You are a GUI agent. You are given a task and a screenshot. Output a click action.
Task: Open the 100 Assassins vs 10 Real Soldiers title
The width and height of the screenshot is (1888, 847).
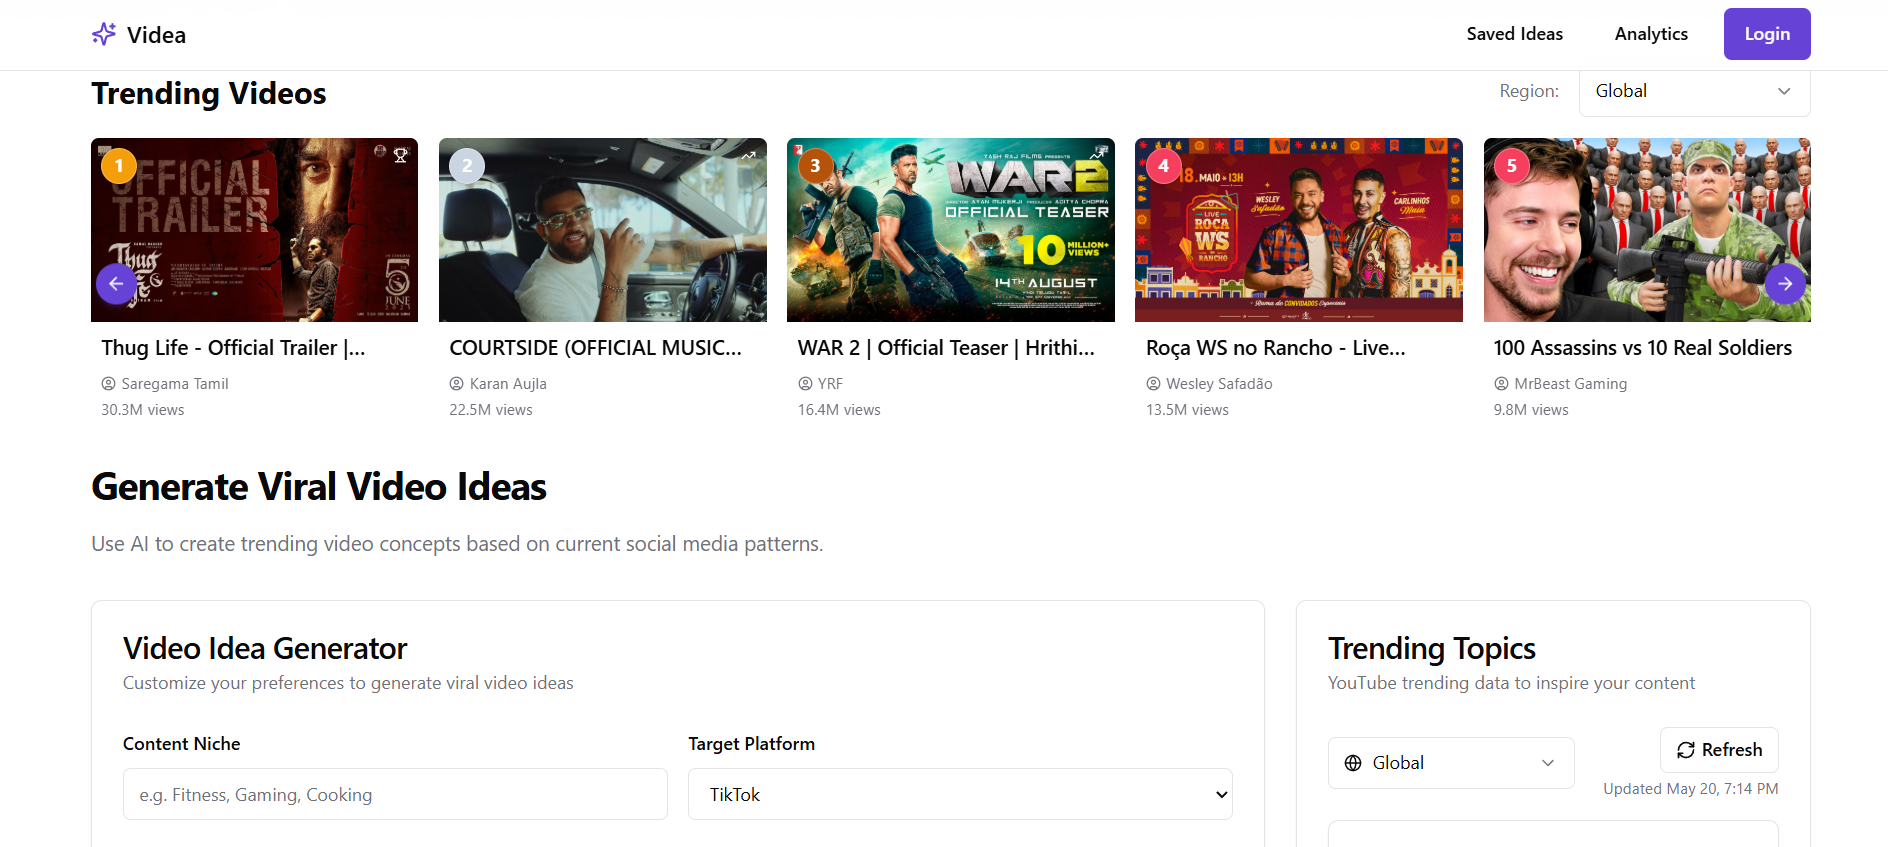[x=1642, y=348]
